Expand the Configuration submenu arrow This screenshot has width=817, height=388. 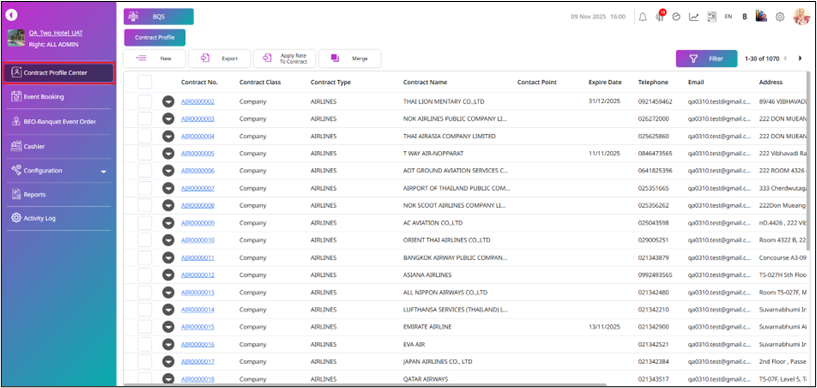(x=103, y=171)
